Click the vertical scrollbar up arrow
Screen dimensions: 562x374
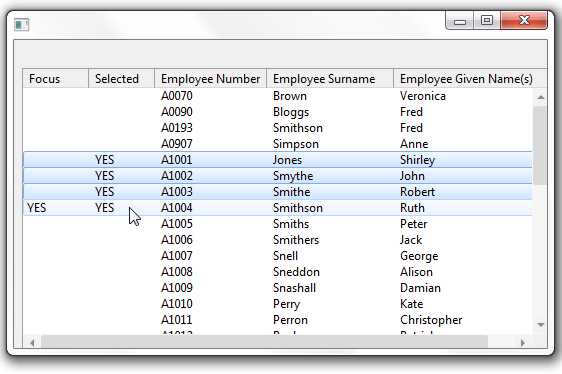pyautogui.click(x=541, y=97)
